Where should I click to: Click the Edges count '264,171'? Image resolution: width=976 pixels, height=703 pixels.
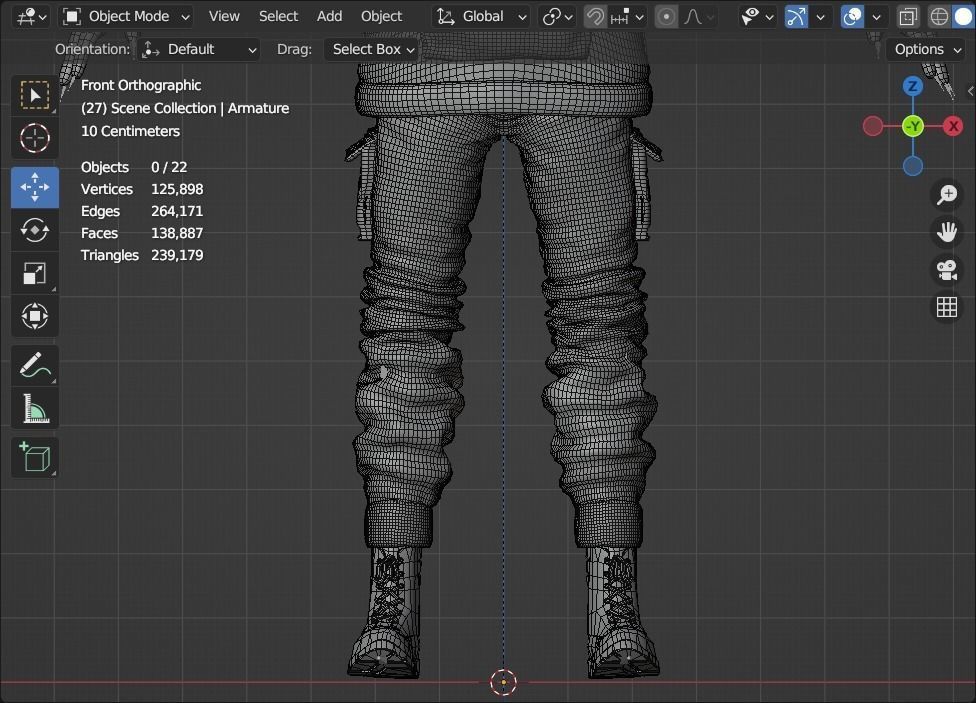(177, 211)
